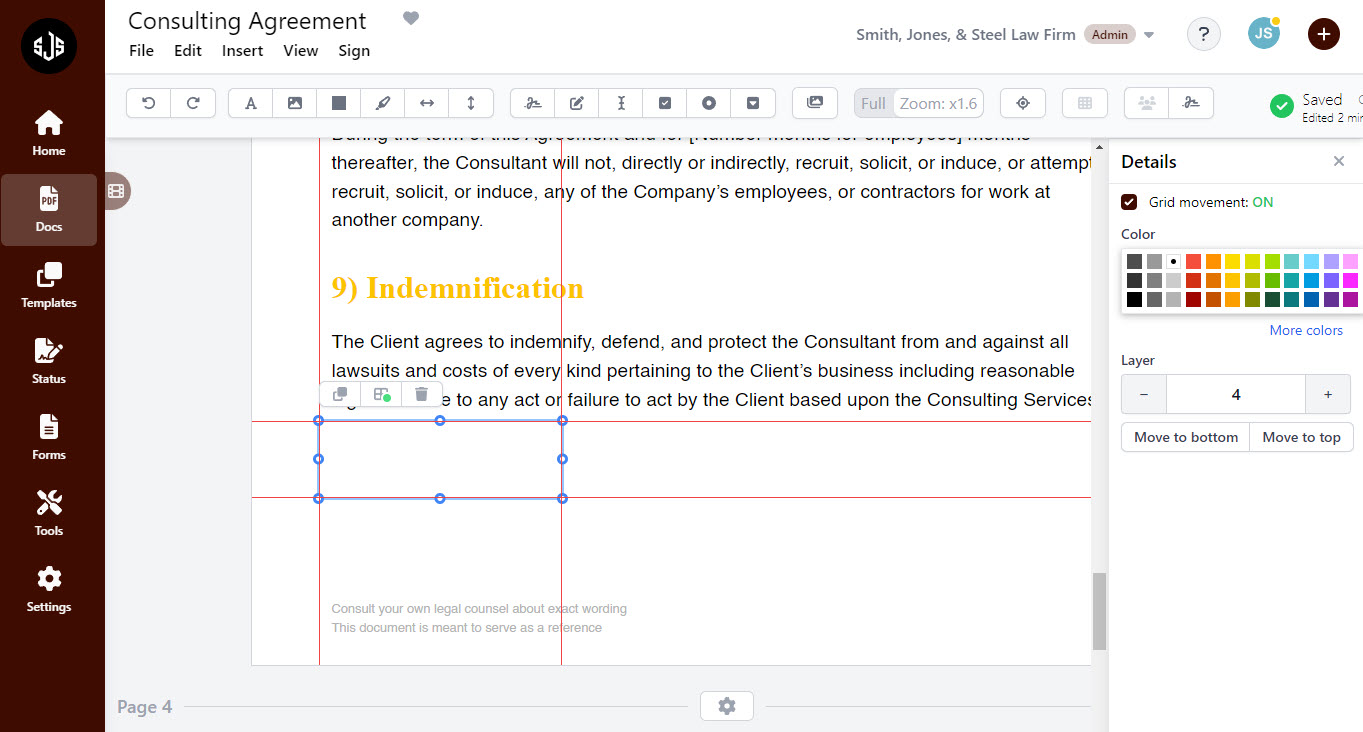Favorite the document with heart icon
1363x732 pixels.
click(411, 18)
